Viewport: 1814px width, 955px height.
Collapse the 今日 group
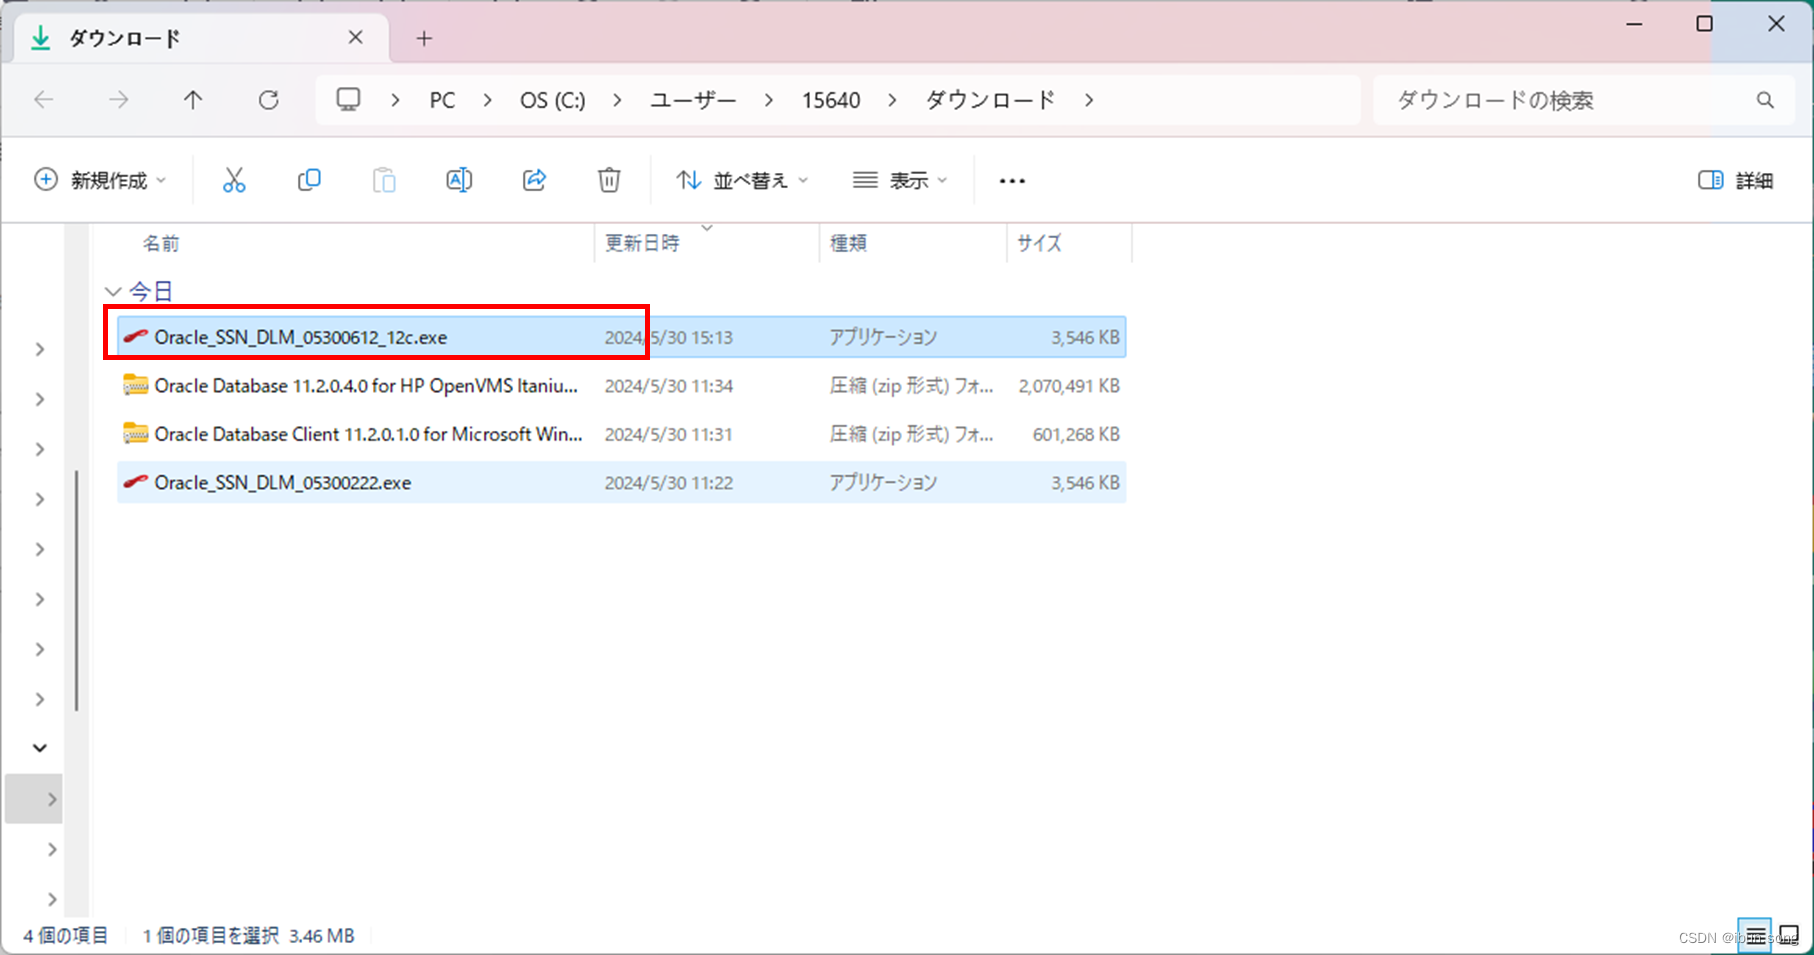(x=112, y=291)
